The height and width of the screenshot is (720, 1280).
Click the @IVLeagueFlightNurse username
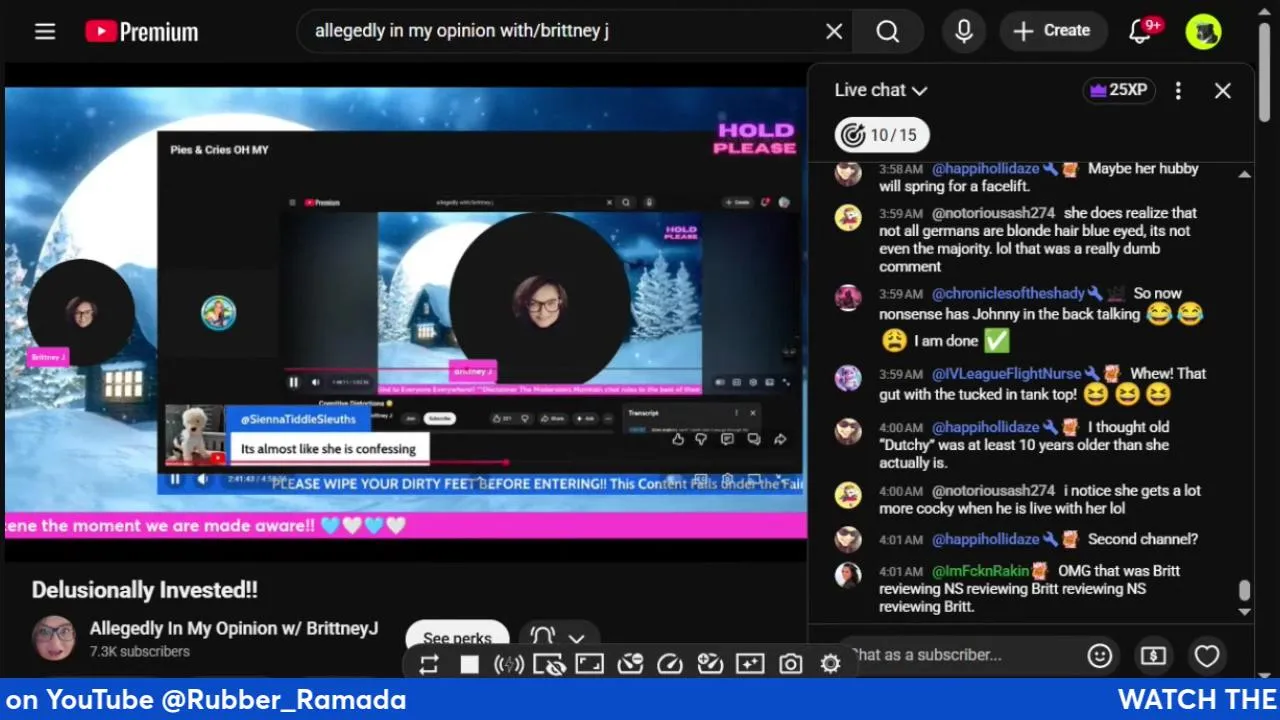click(1008, 374)
